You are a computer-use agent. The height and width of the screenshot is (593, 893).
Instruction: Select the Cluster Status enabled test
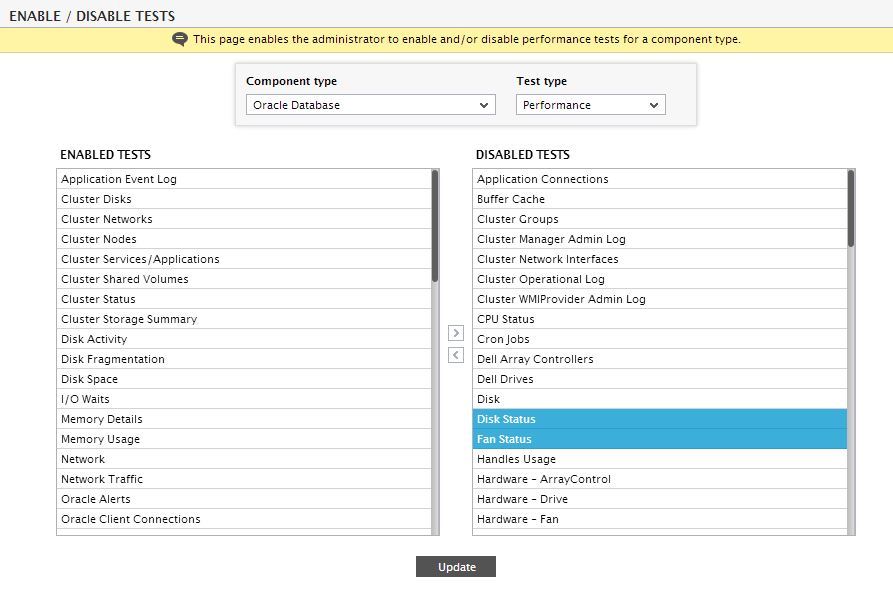[244, 298]
